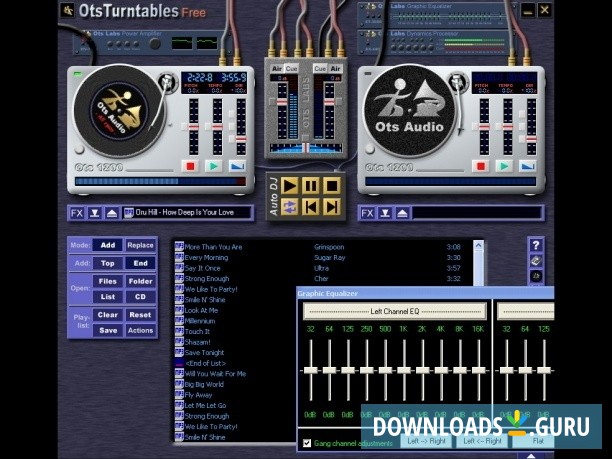Click the right deck green play button
Image resolution: width=612 pixels, height=459 pixels.
point(504,166)
